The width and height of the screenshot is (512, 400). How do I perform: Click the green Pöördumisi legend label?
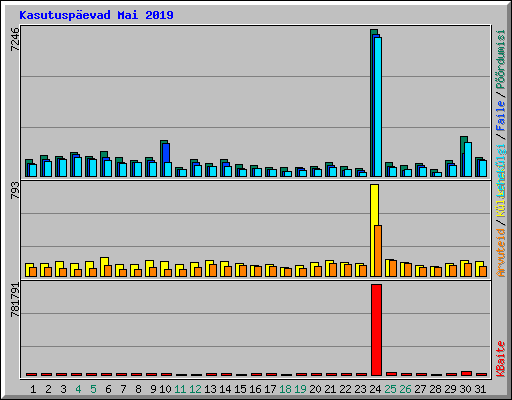tap(501, 59)
